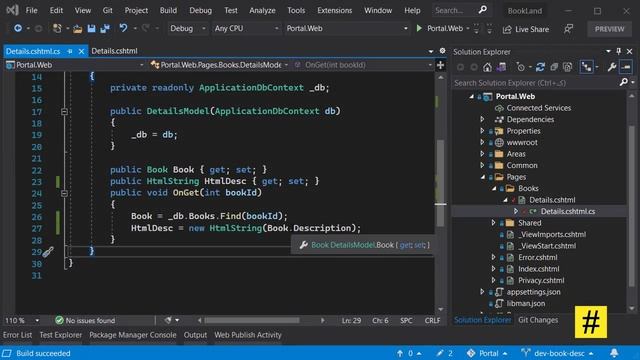The width and height of the screenshot is (640, 360).
Task: Click the PREVIEW button
Action: pyautogui.click(x=609, y=29)
